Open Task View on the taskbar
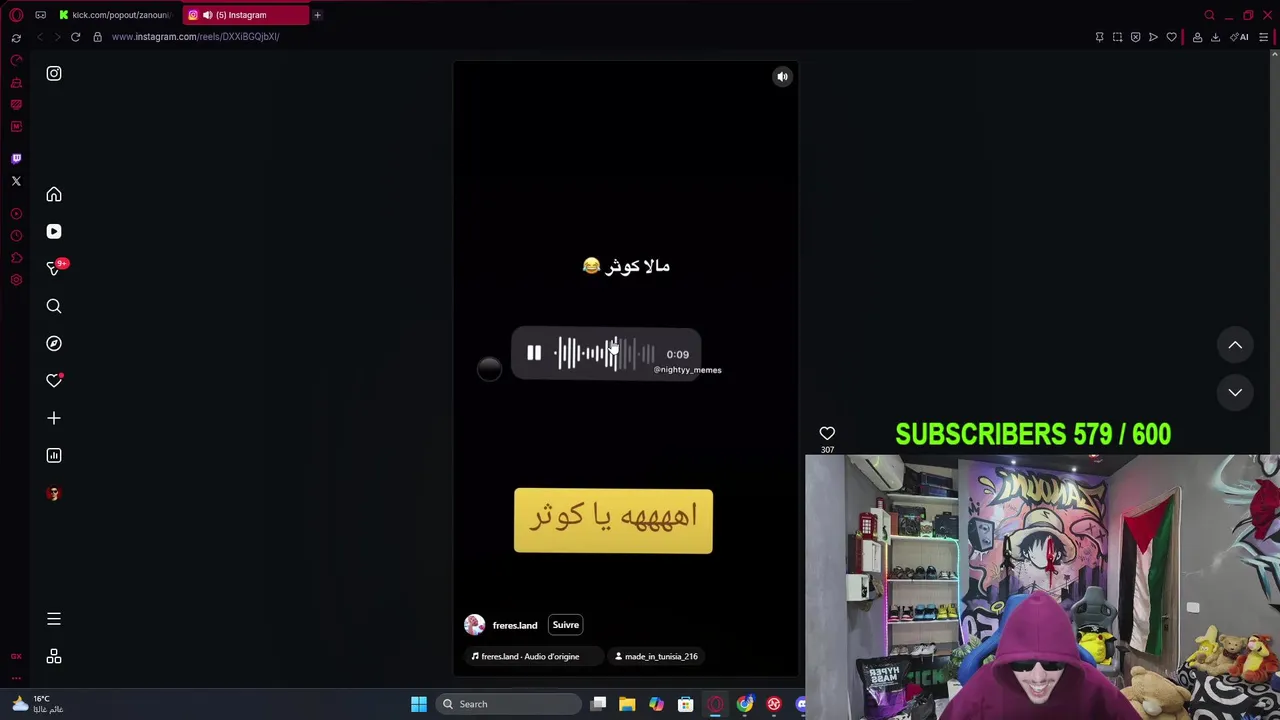This screenshot has width=1280, height=720. click(x=598, y=704)
